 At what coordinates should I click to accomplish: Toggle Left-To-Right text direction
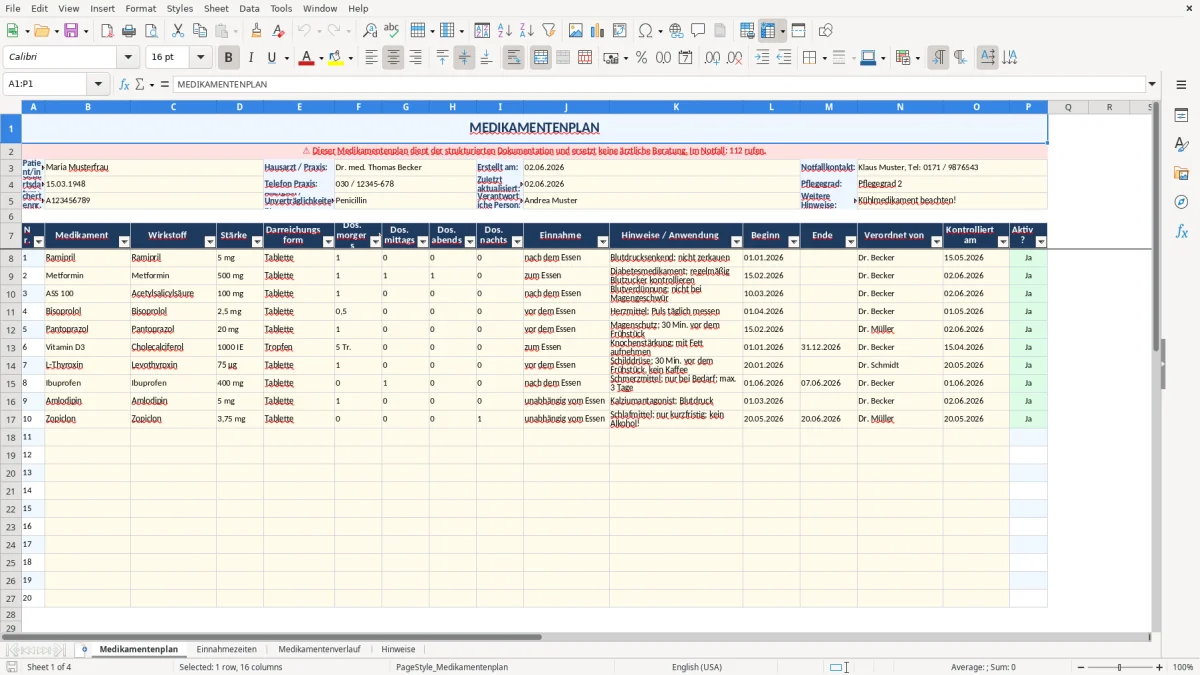938,58
